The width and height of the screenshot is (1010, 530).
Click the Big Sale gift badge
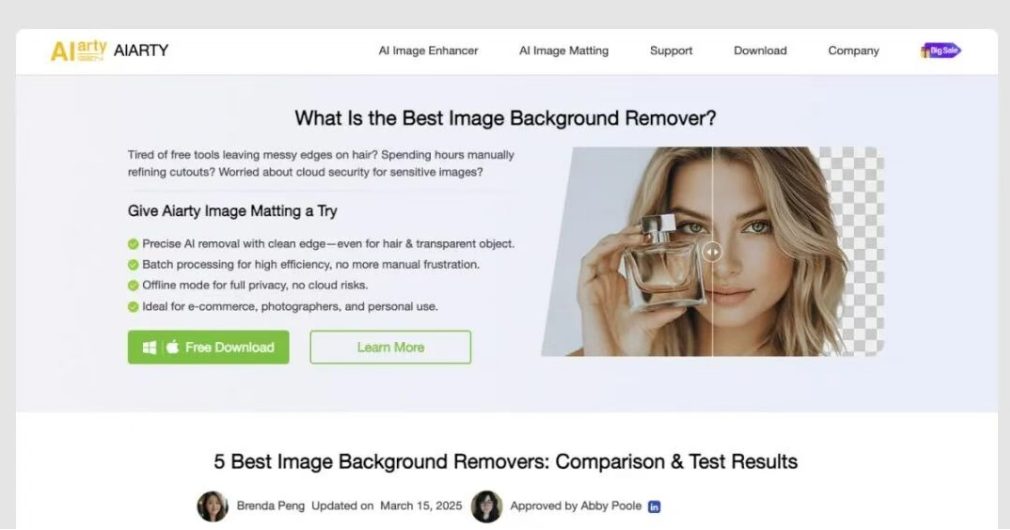[940, 50]
